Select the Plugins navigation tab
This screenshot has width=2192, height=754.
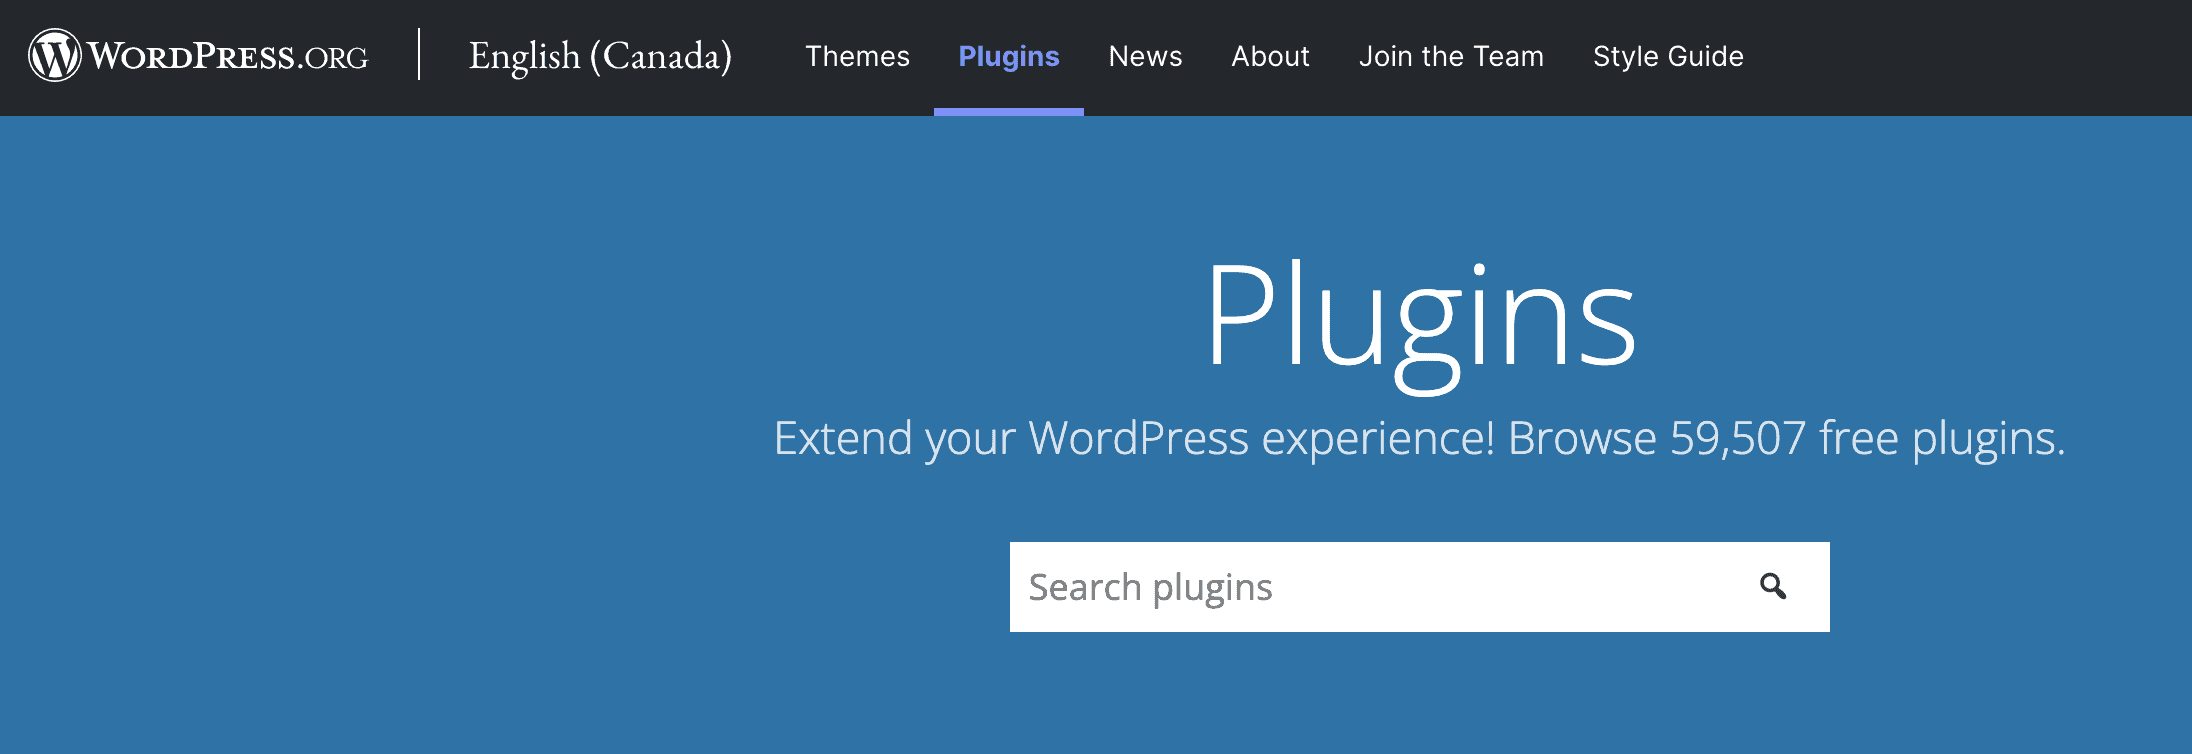click(1008, 56)
